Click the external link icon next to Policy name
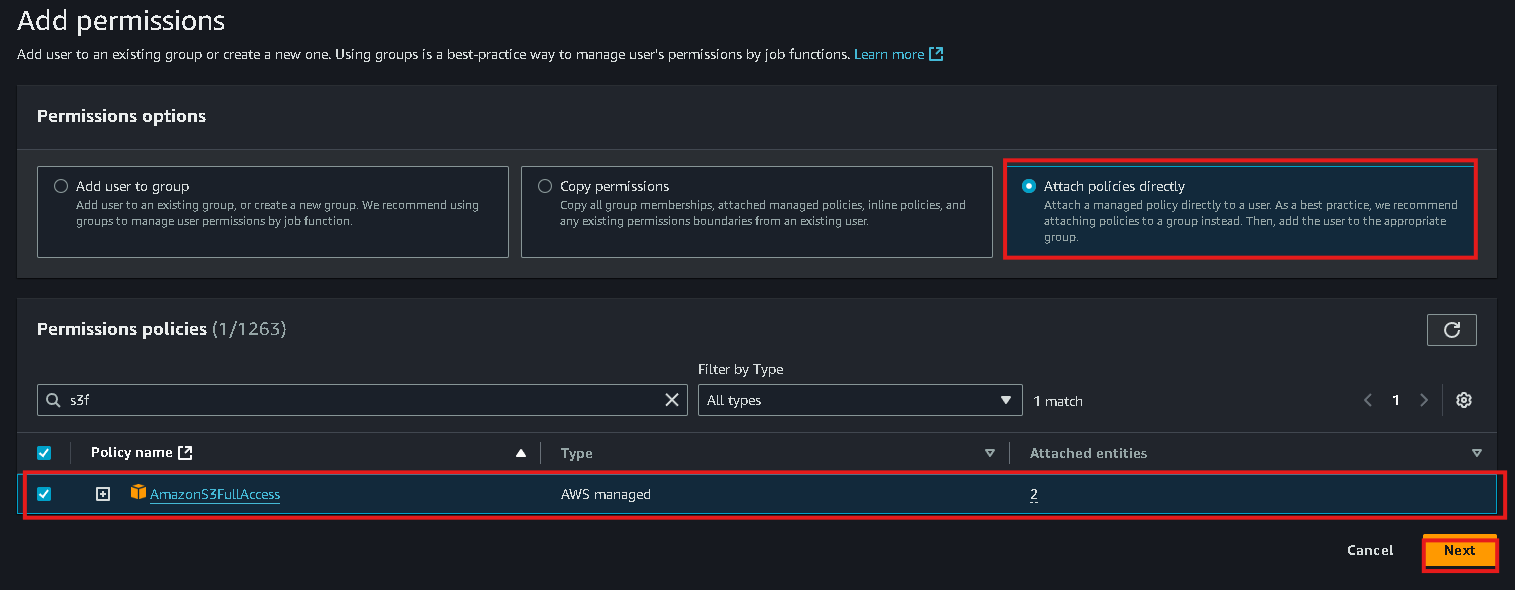1515x590 pixels. pos(184,452)
